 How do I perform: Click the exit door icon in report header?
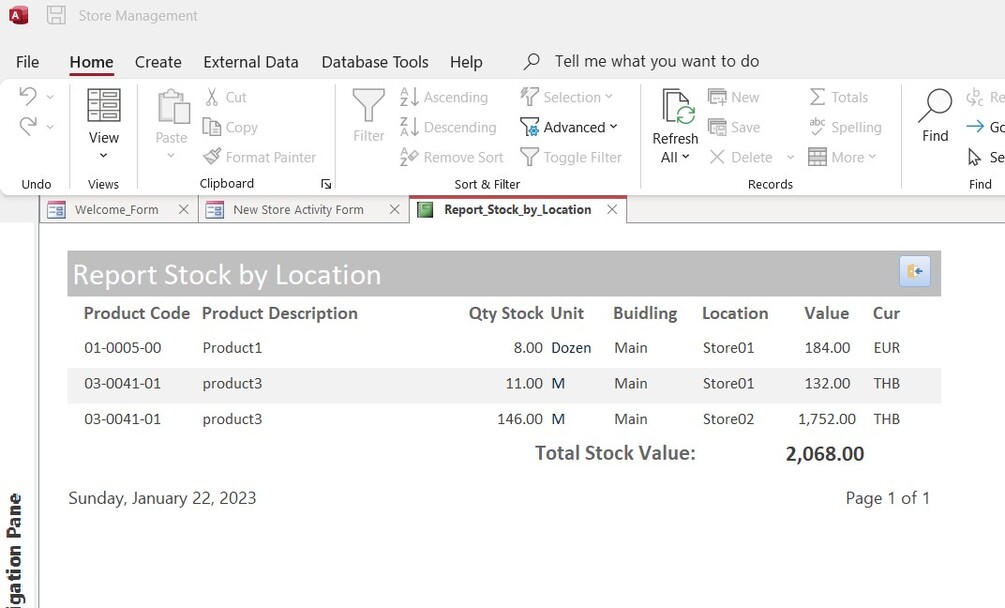(915, 271)
